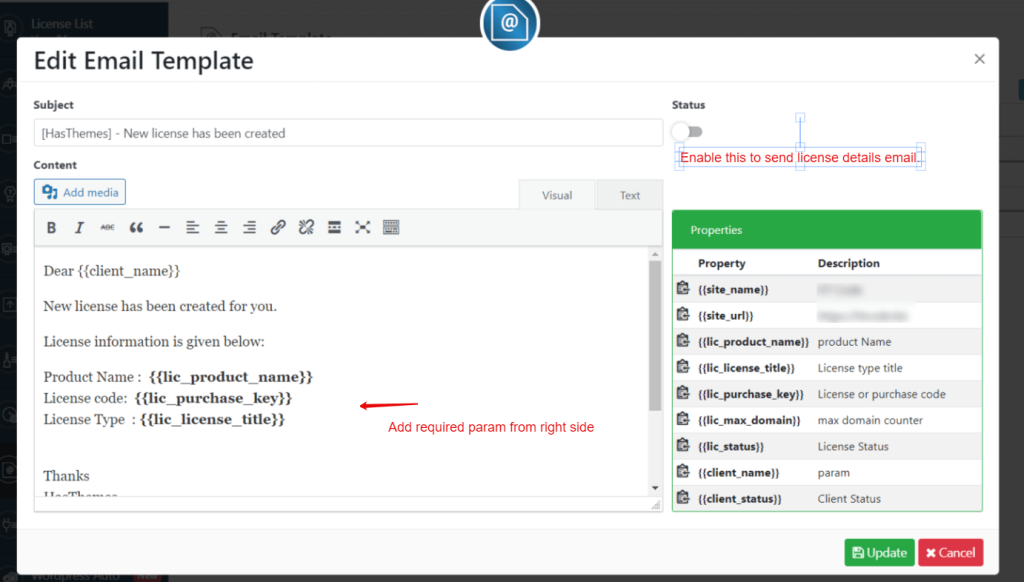Insert a horizontal line

(x=164, y=227)
